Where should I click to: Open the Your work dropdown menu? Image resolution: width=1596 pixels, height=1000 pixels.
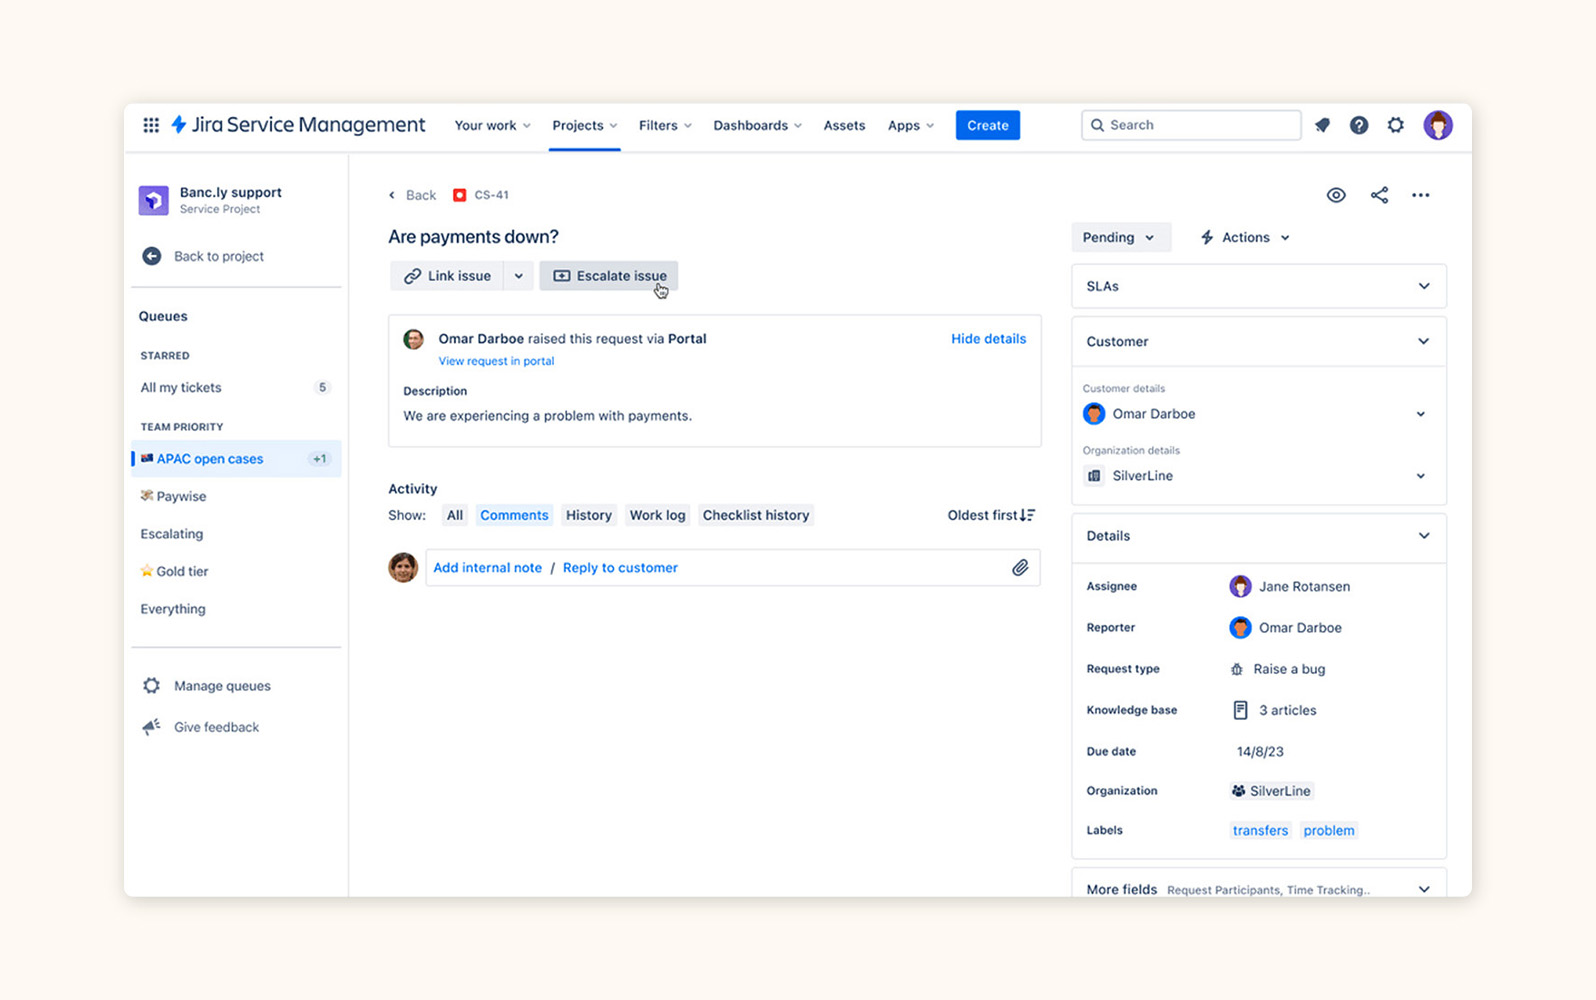click(492, 125)
